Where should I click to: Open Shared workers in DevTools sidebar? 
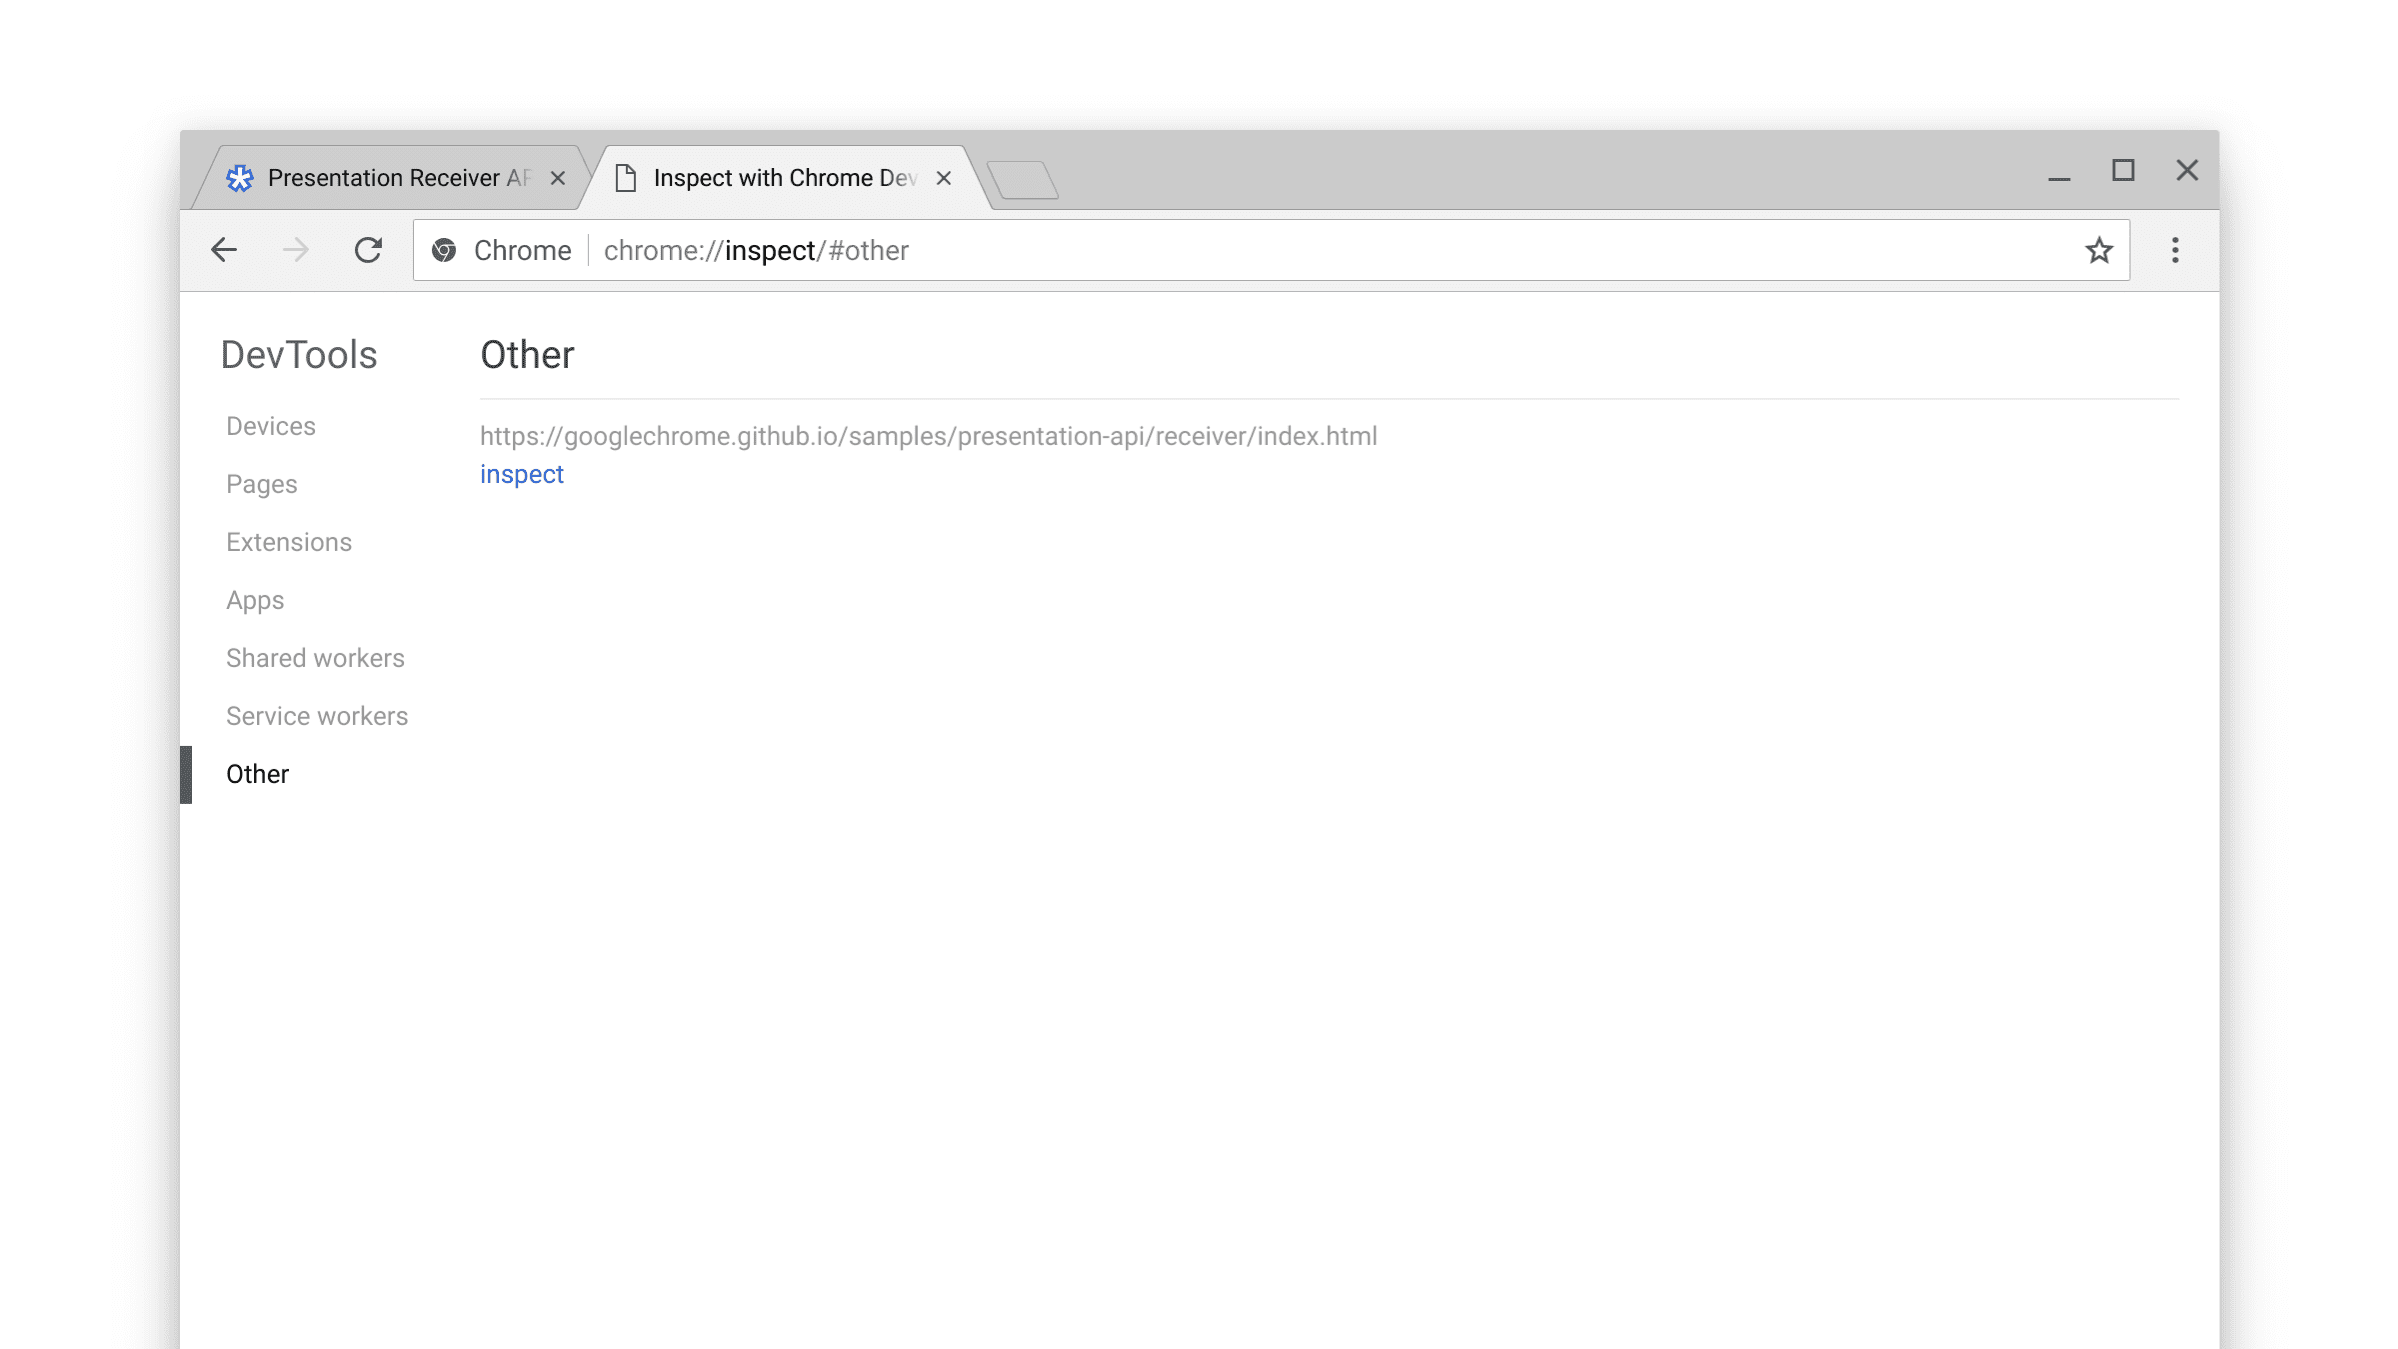(315, 657)
